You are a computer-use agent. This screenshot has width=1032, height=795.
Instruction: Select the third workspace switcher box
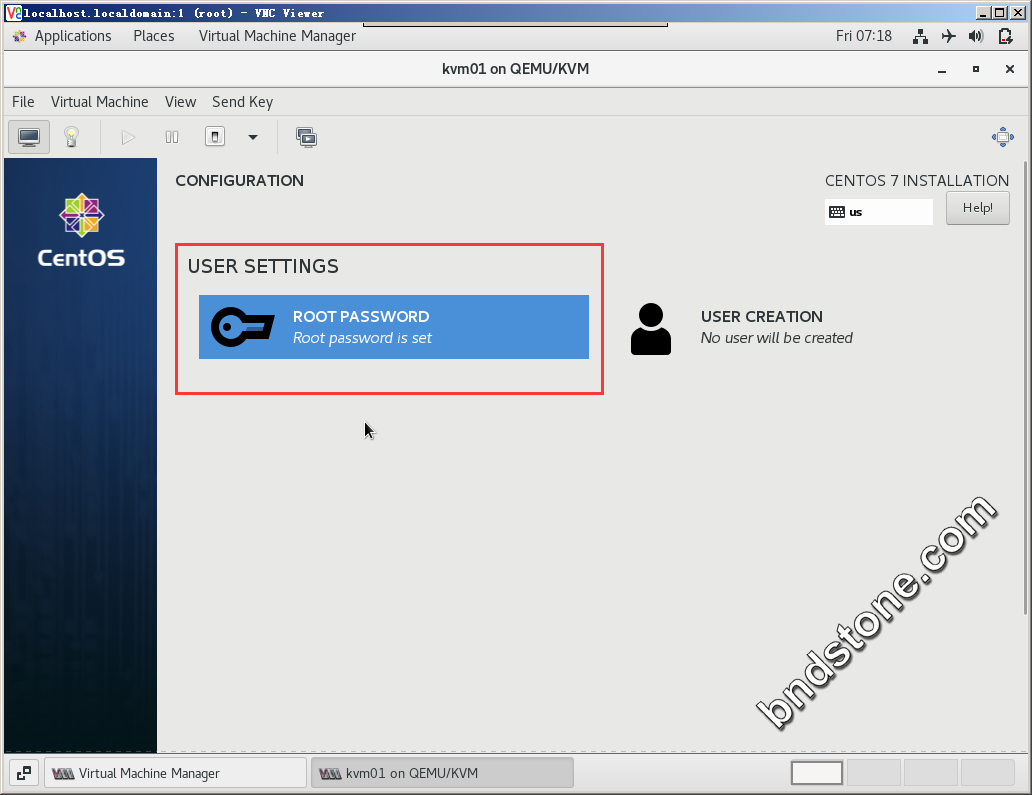click(931, 773)
